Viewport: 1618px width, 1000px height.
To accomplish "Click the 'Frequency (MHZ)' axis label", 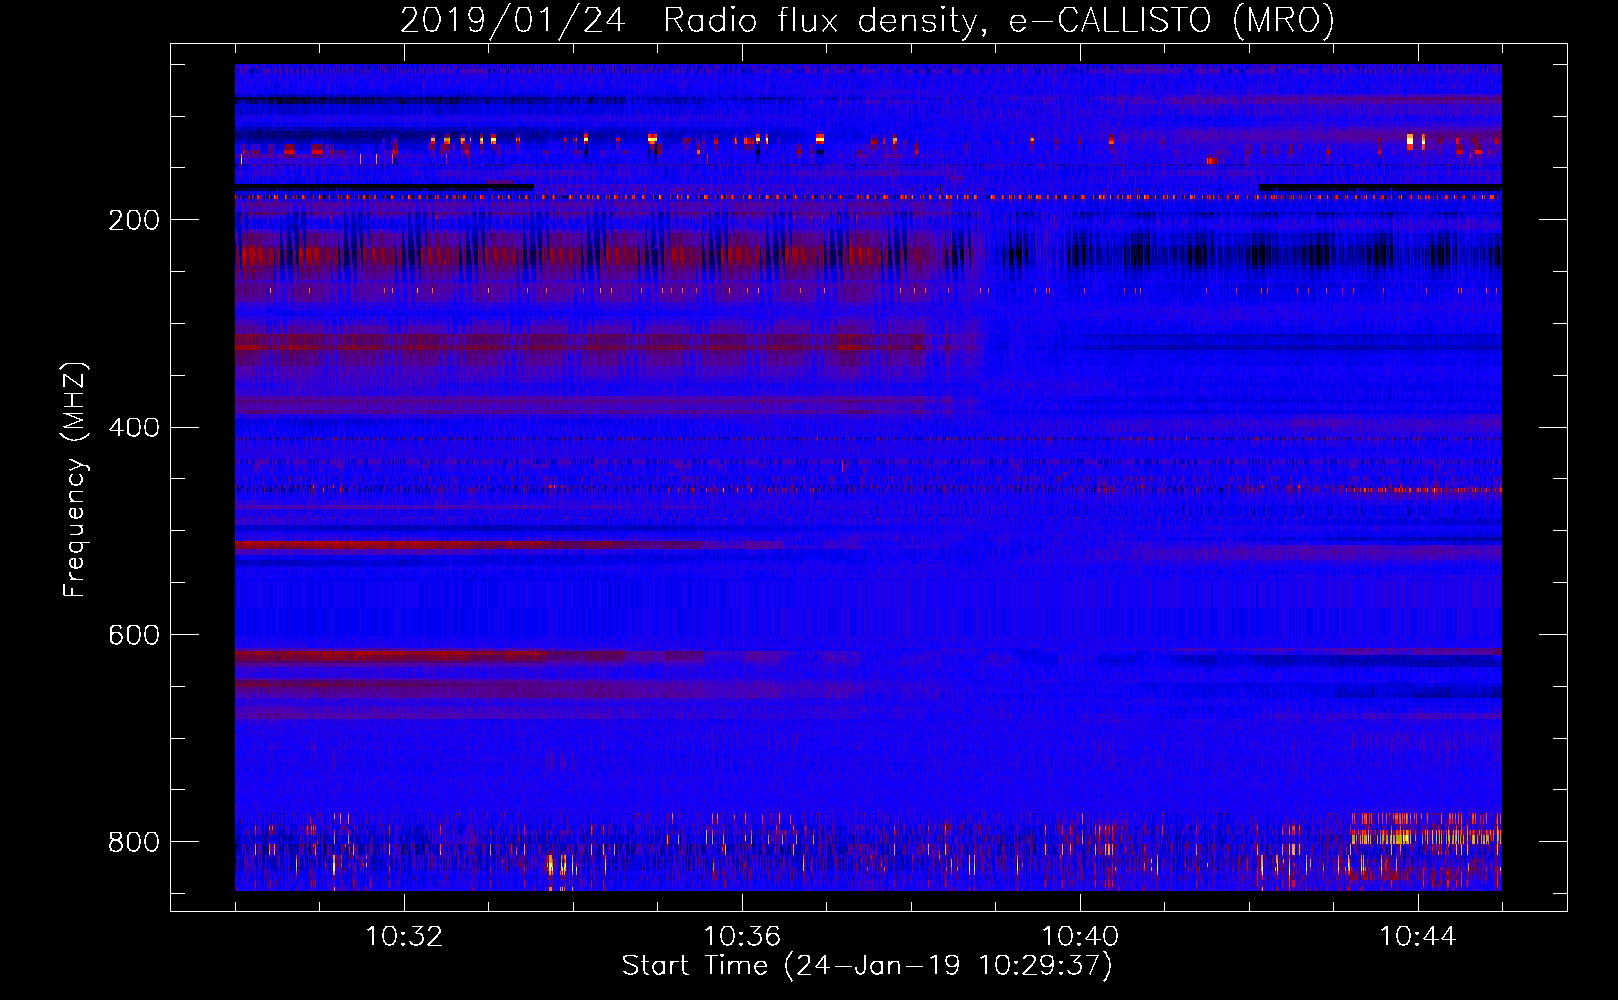I will pos(75,479).
